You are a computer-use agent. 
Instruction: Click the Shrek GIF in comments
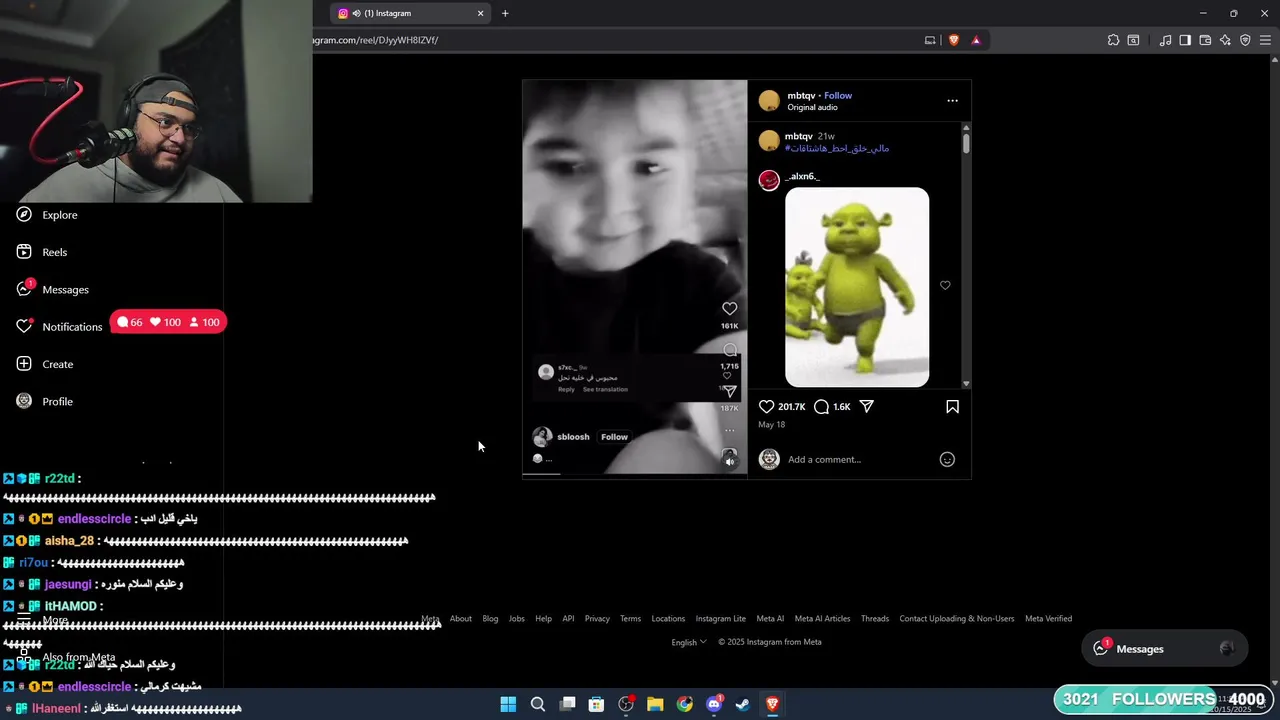point(857,287)
